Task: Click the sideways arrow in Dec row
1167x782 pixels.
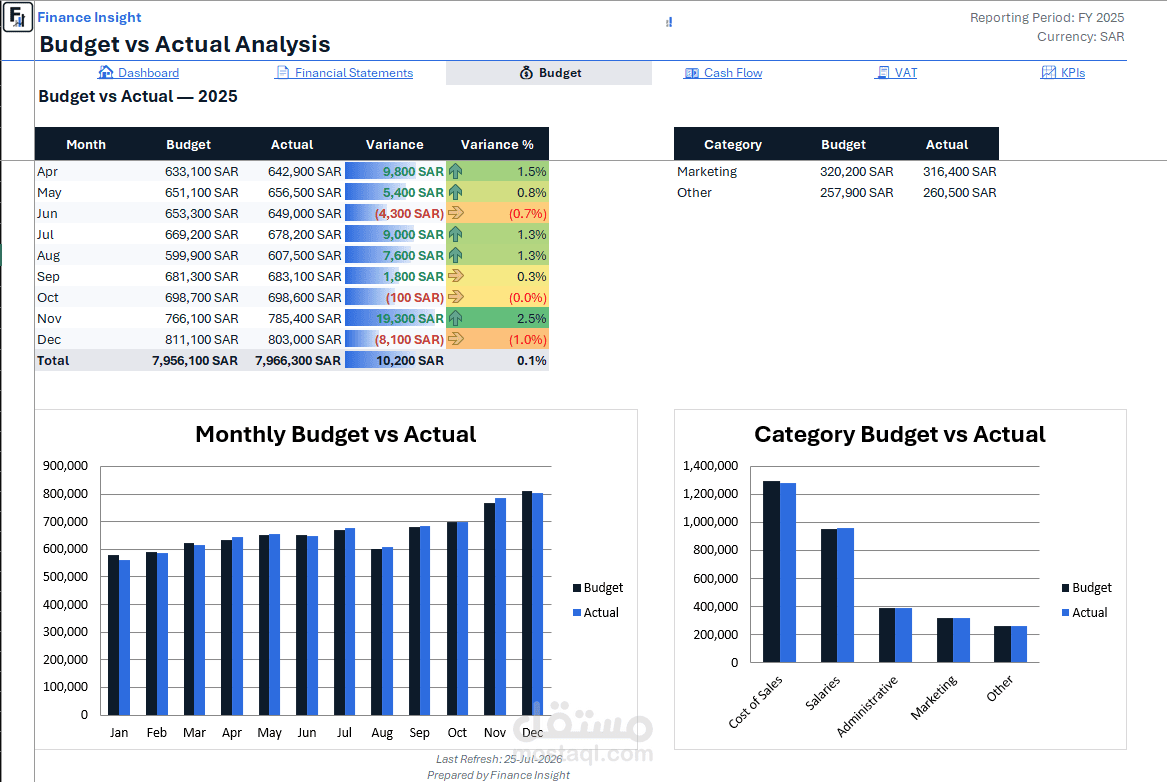Action: 455,339
